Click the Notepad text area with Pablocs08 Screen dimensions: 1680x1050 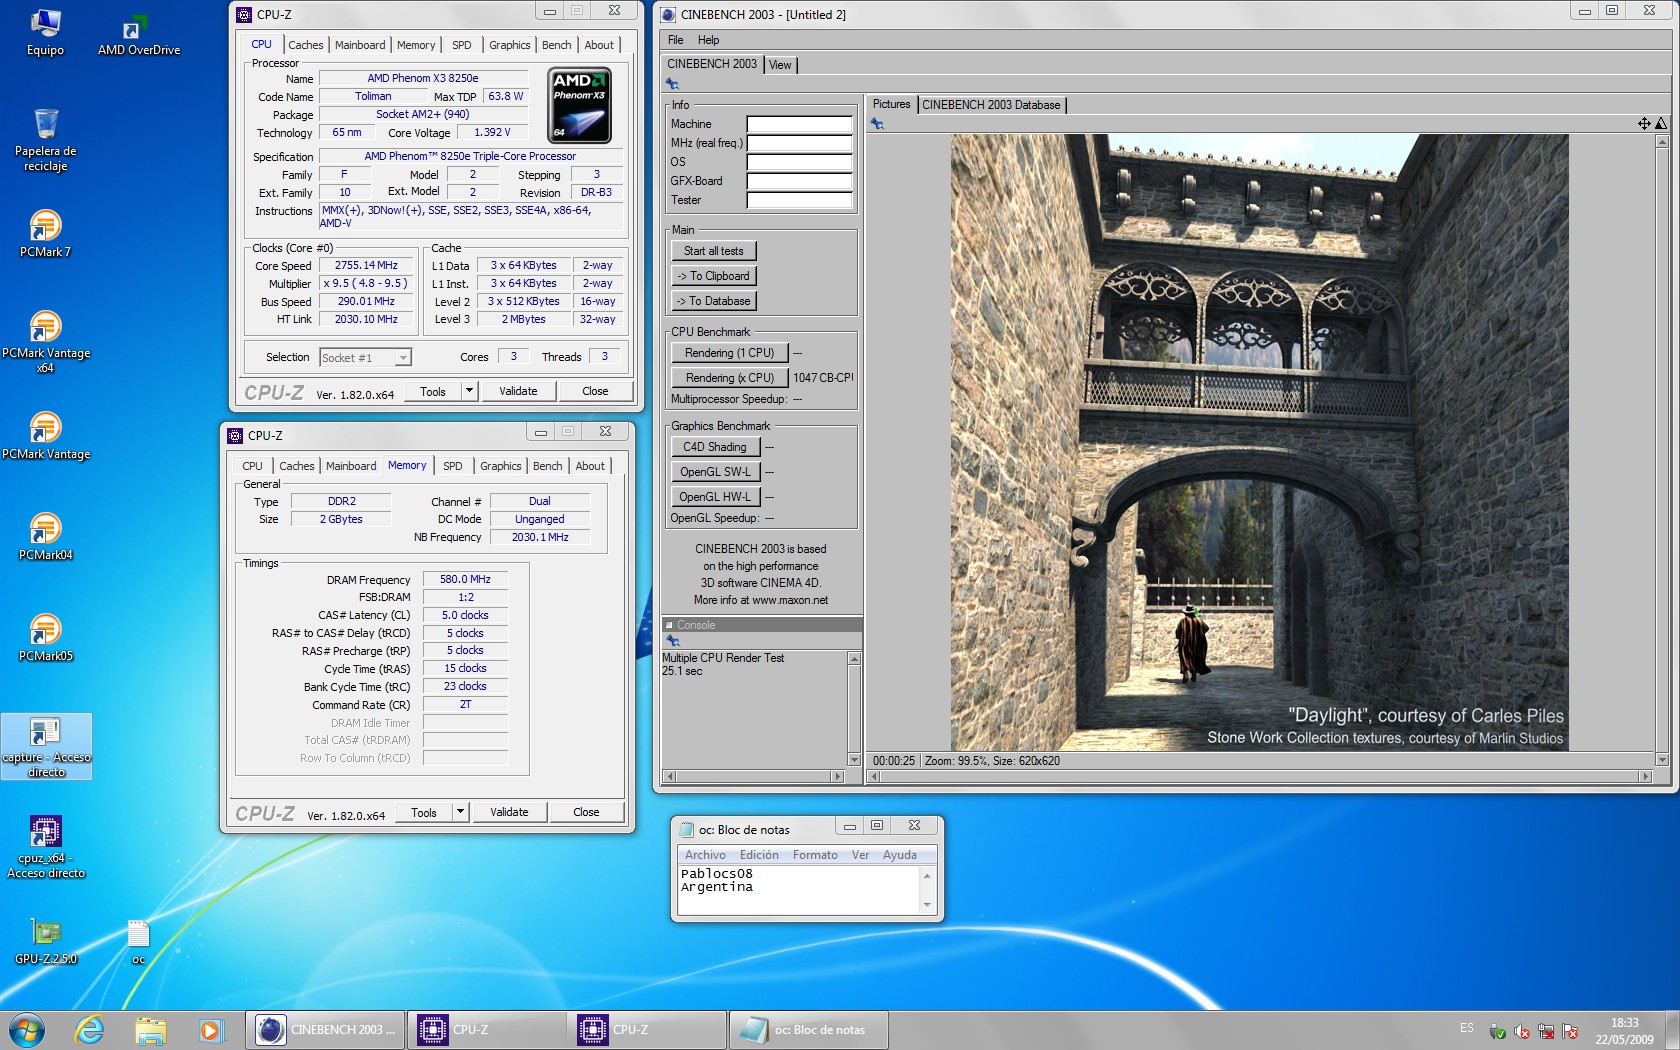point(798,889)
